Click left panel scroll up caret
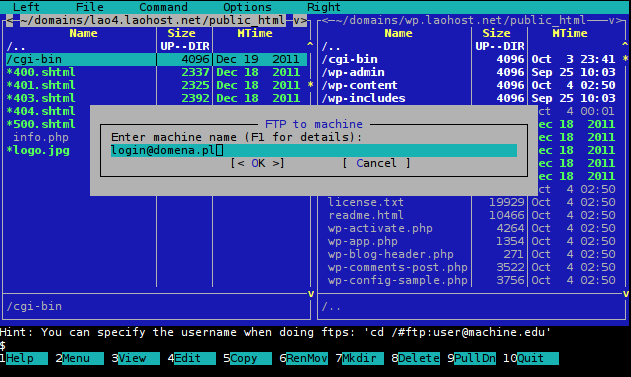 [x=310, y=45]
